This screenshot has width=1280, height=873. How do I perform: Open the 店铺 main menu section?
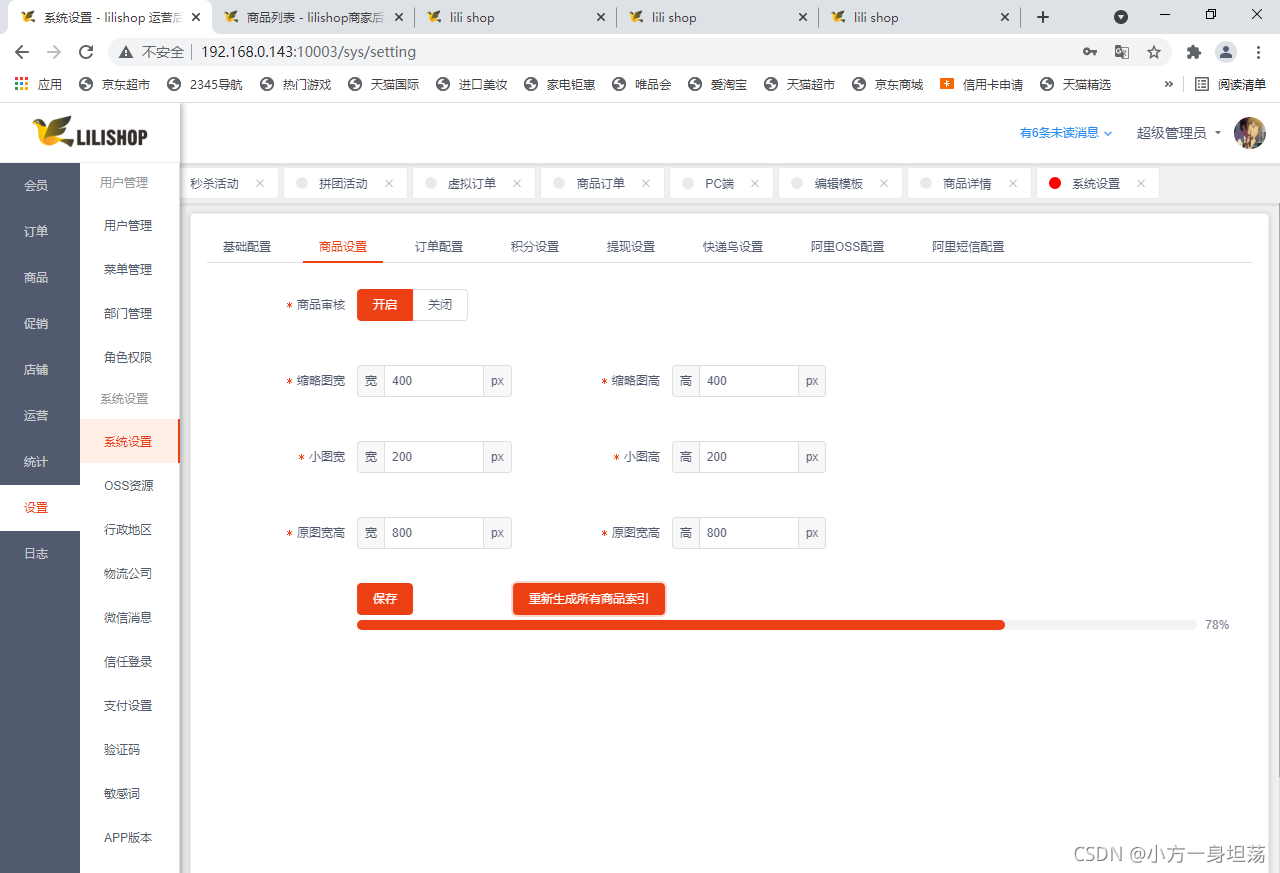pyautogui.click(x=40, y=369)
